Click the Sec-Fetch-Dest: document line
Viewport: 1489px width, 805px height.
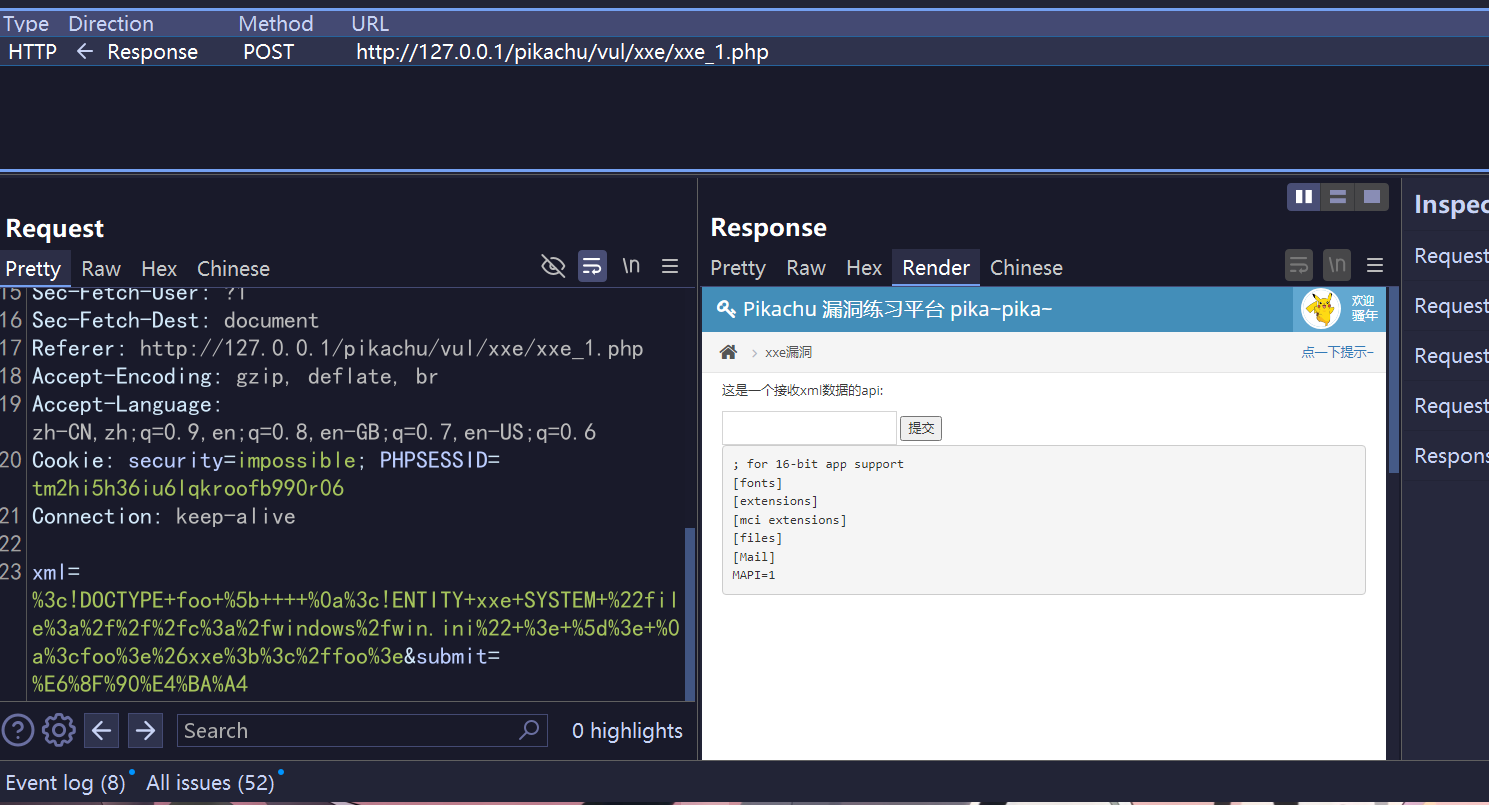click(175, 320)
